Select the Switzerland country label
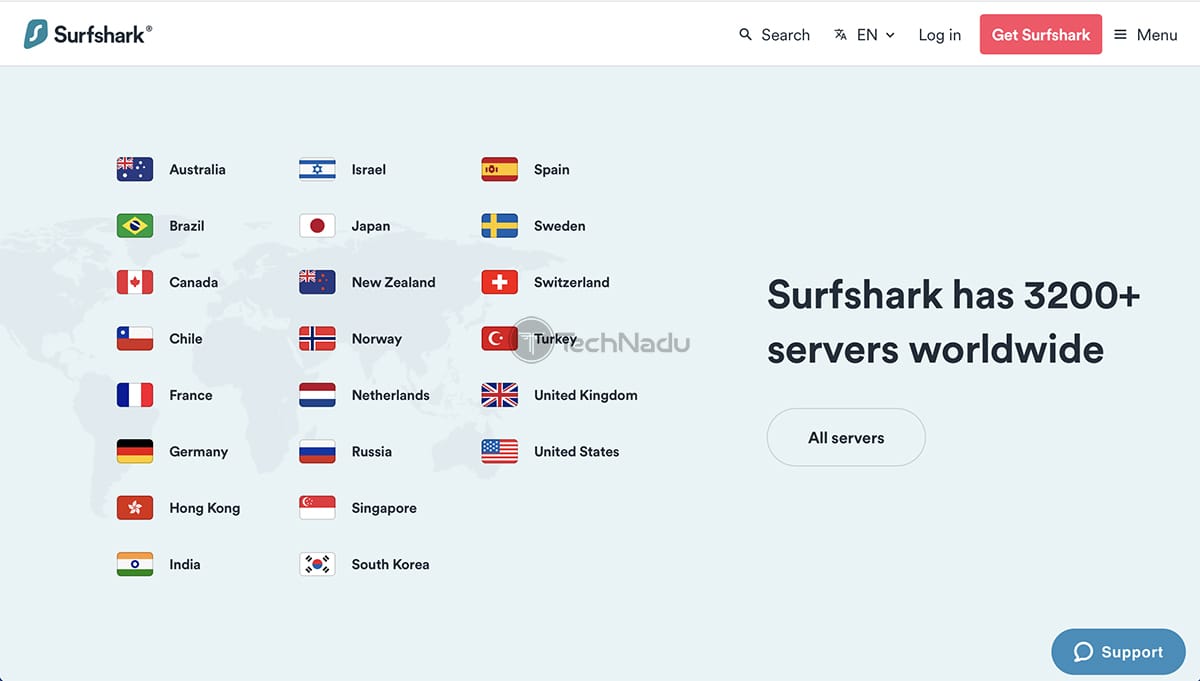Image resolution: width=1200 pixels, height=681 pixels. point(571,282)
